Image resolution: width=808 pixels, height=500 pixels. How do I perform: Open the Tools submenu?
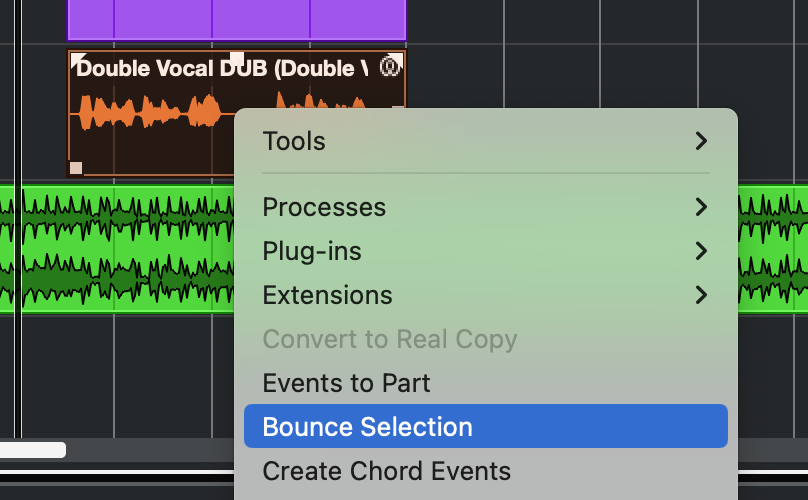[x=294, y=141]
